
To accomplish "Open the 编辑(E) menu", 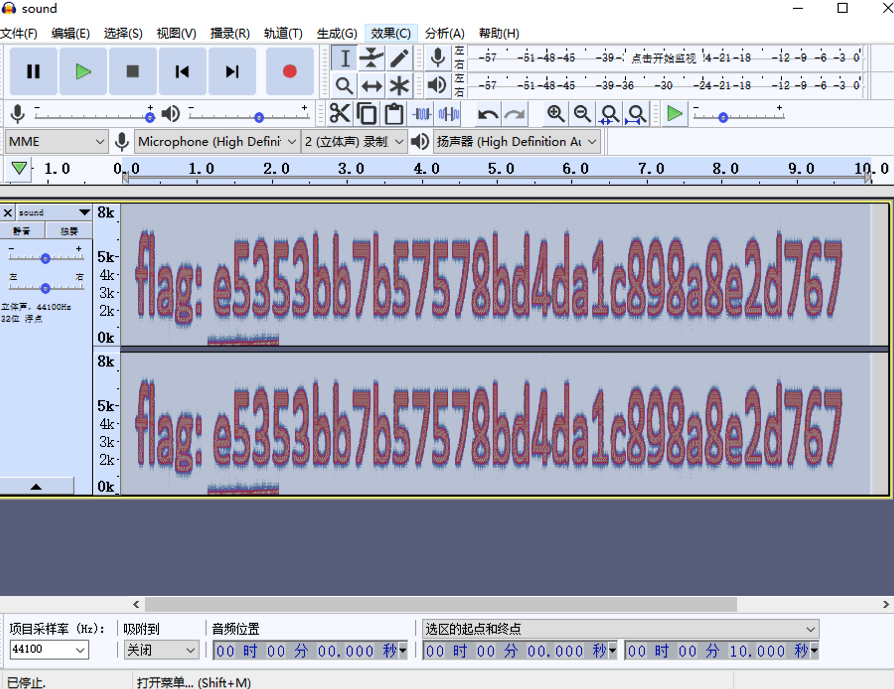I will pos(70,34).
